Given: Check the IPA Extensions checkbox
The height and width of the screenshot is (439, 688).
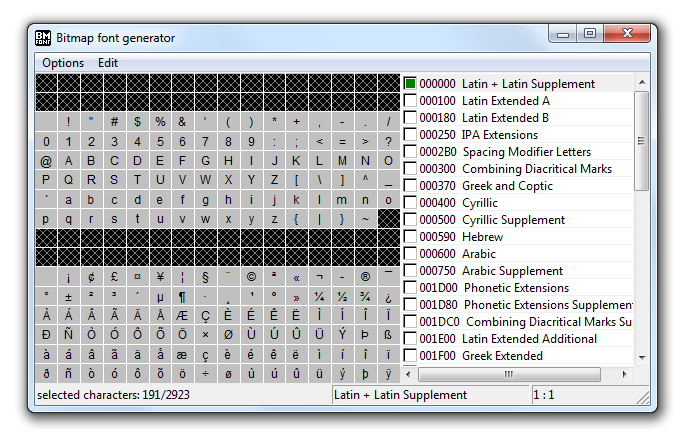Looking at the screenshot, I should [x=410, y=134].
